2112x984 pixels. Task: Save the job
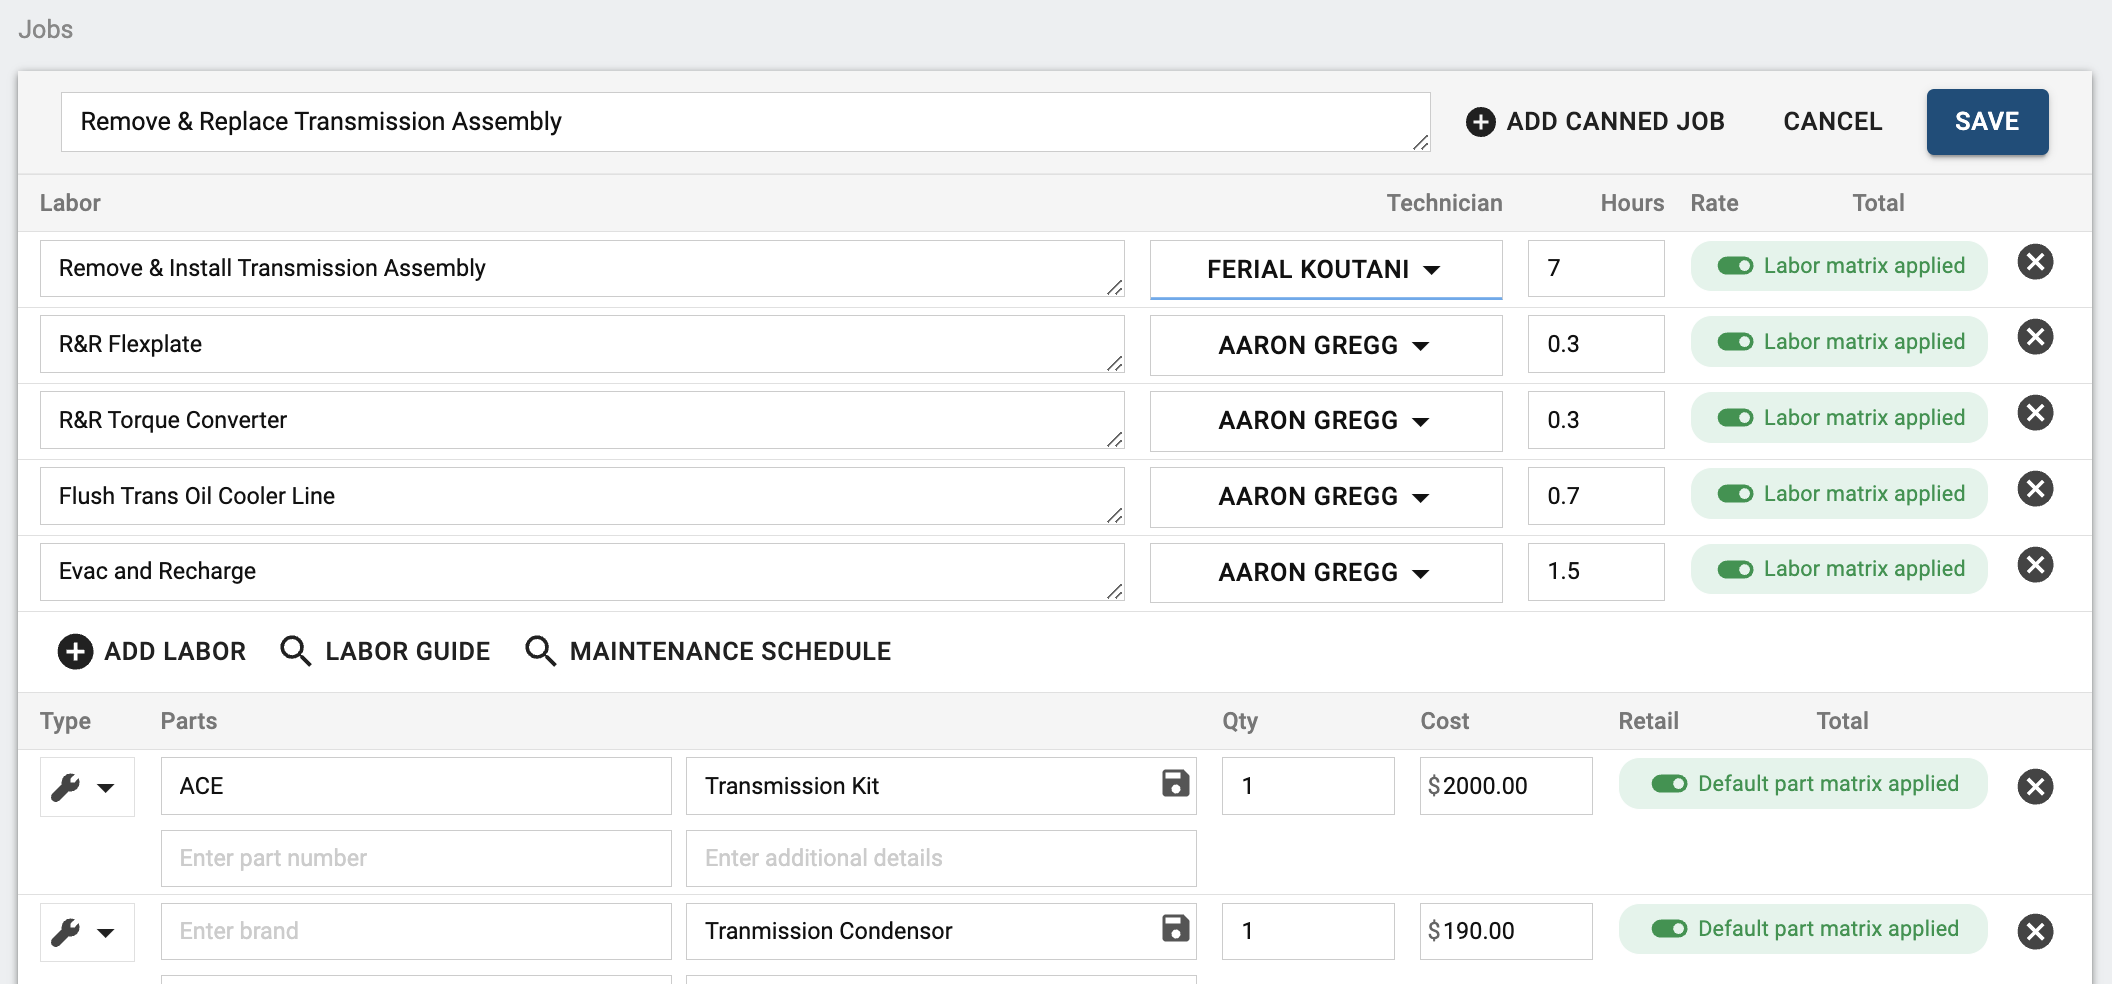tap(1987, 122)
